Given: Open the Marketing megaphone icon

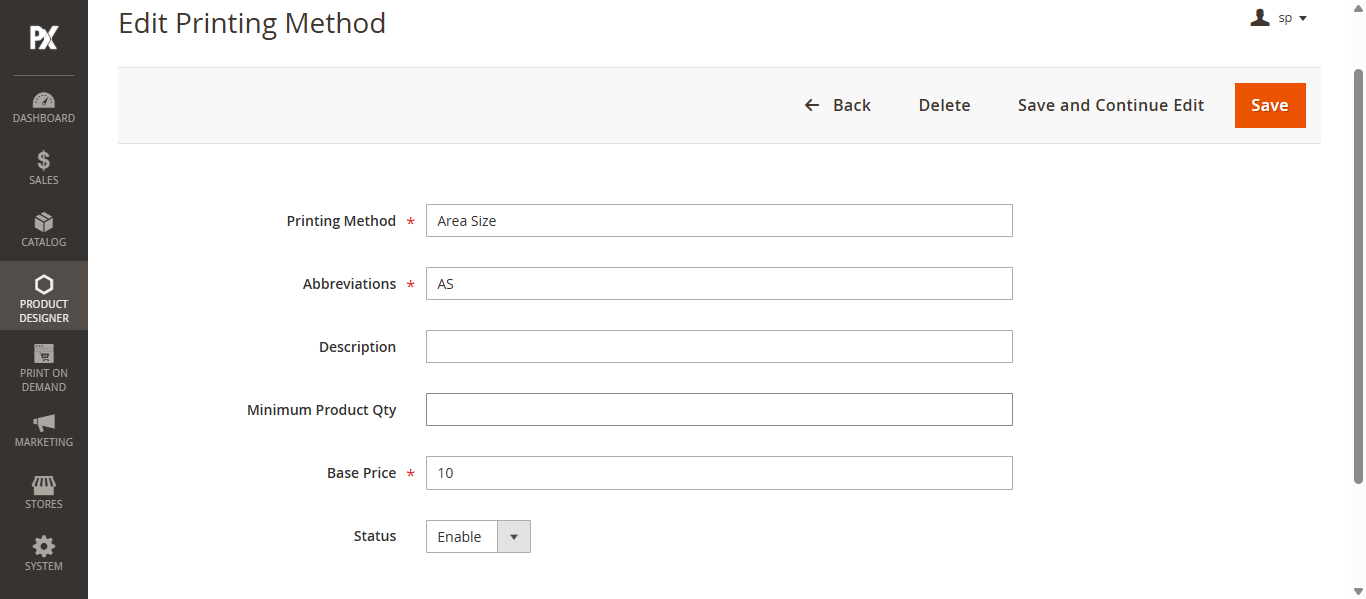Looking at the screenshot, I should [44, 422].
